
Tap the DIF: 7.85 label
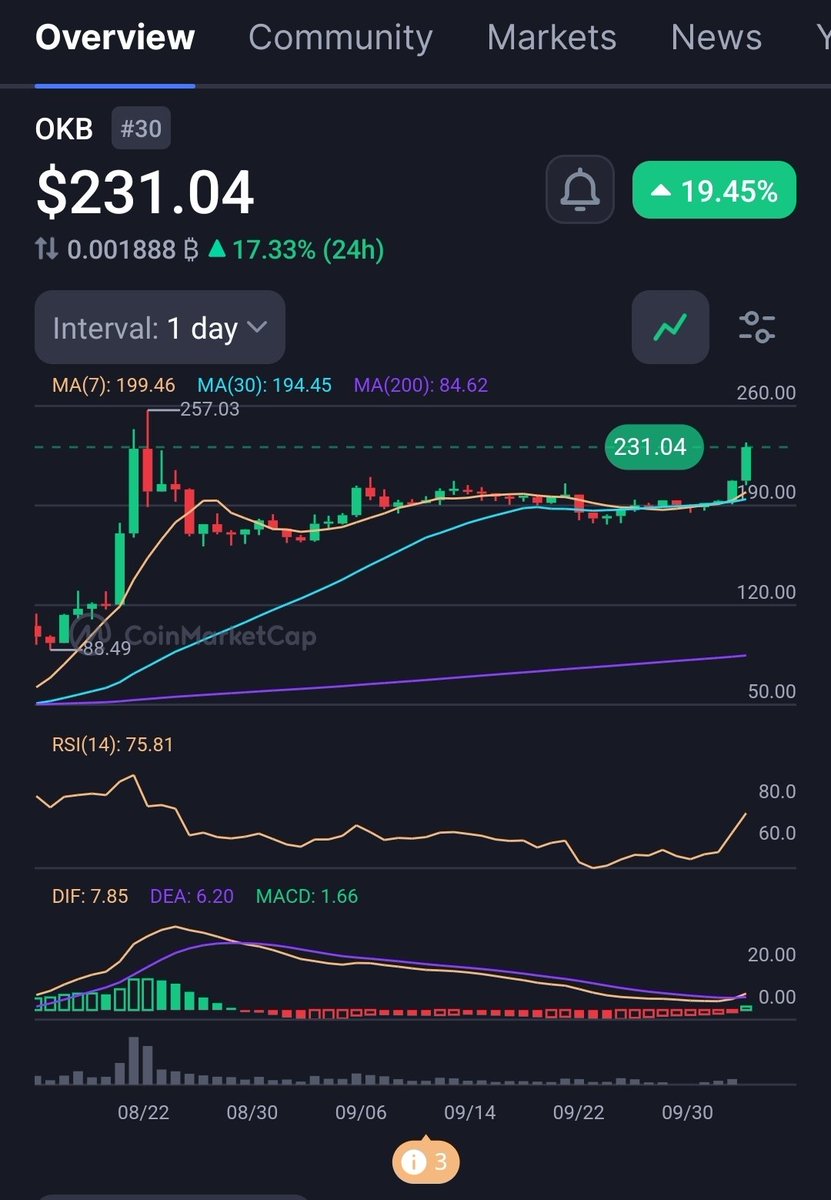coord(90,896)
